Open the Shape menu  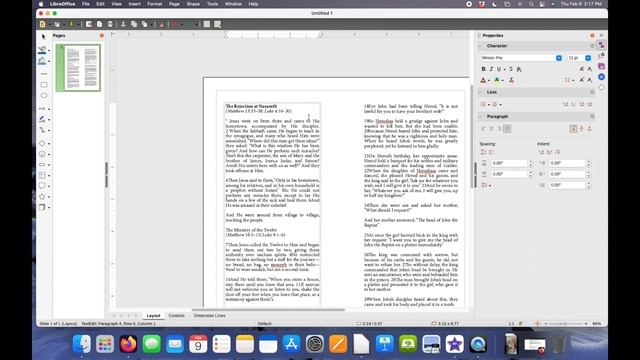[193, 4]
